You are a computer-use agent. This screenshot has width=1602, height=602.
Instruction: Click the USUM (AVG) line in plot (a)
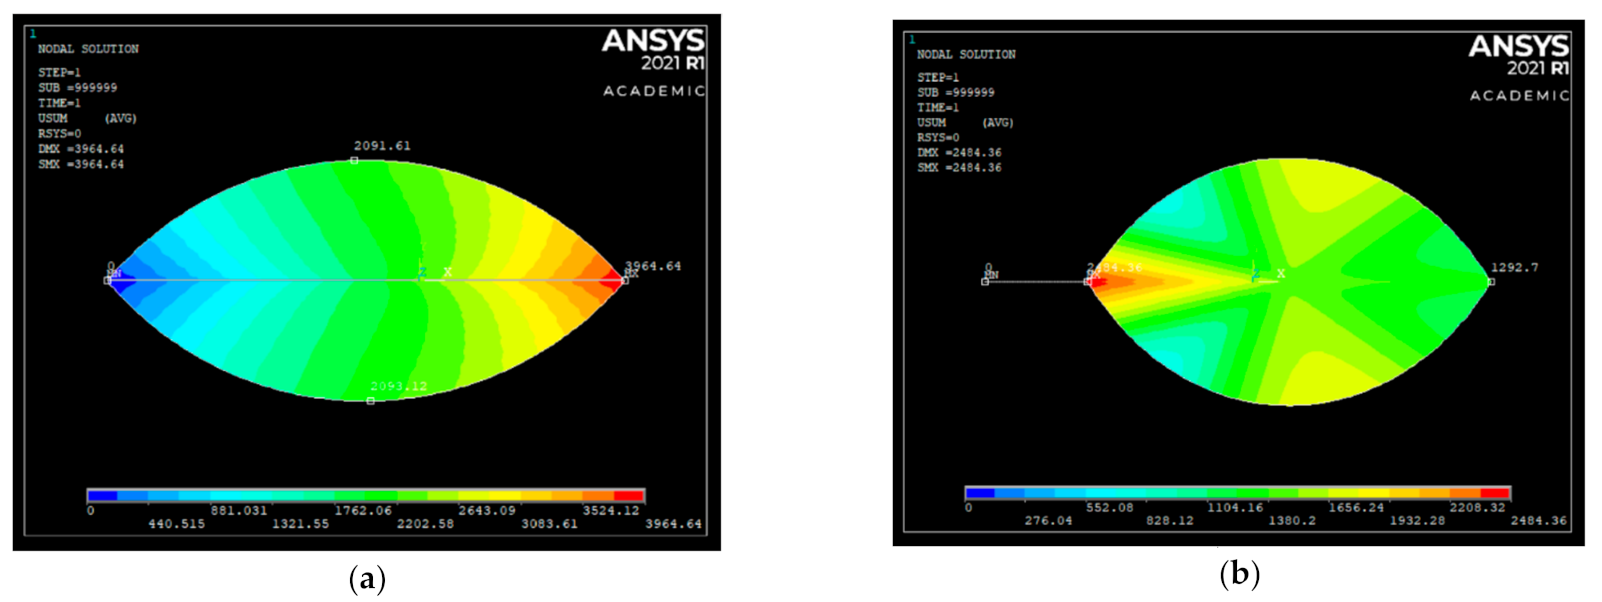[x=87, y=118]
